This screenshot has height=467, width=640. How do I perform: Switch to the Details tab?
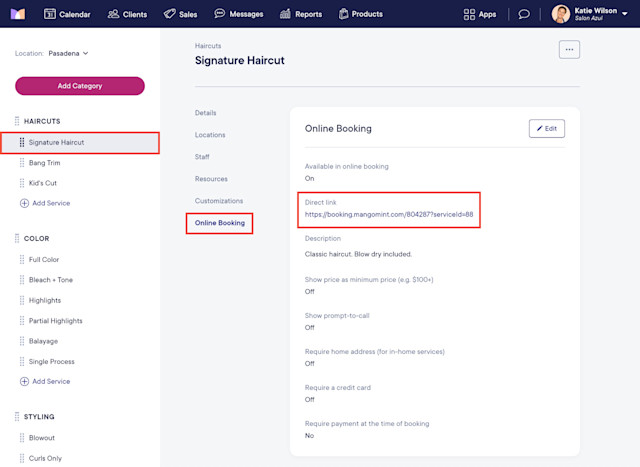[x=205, y=113]
